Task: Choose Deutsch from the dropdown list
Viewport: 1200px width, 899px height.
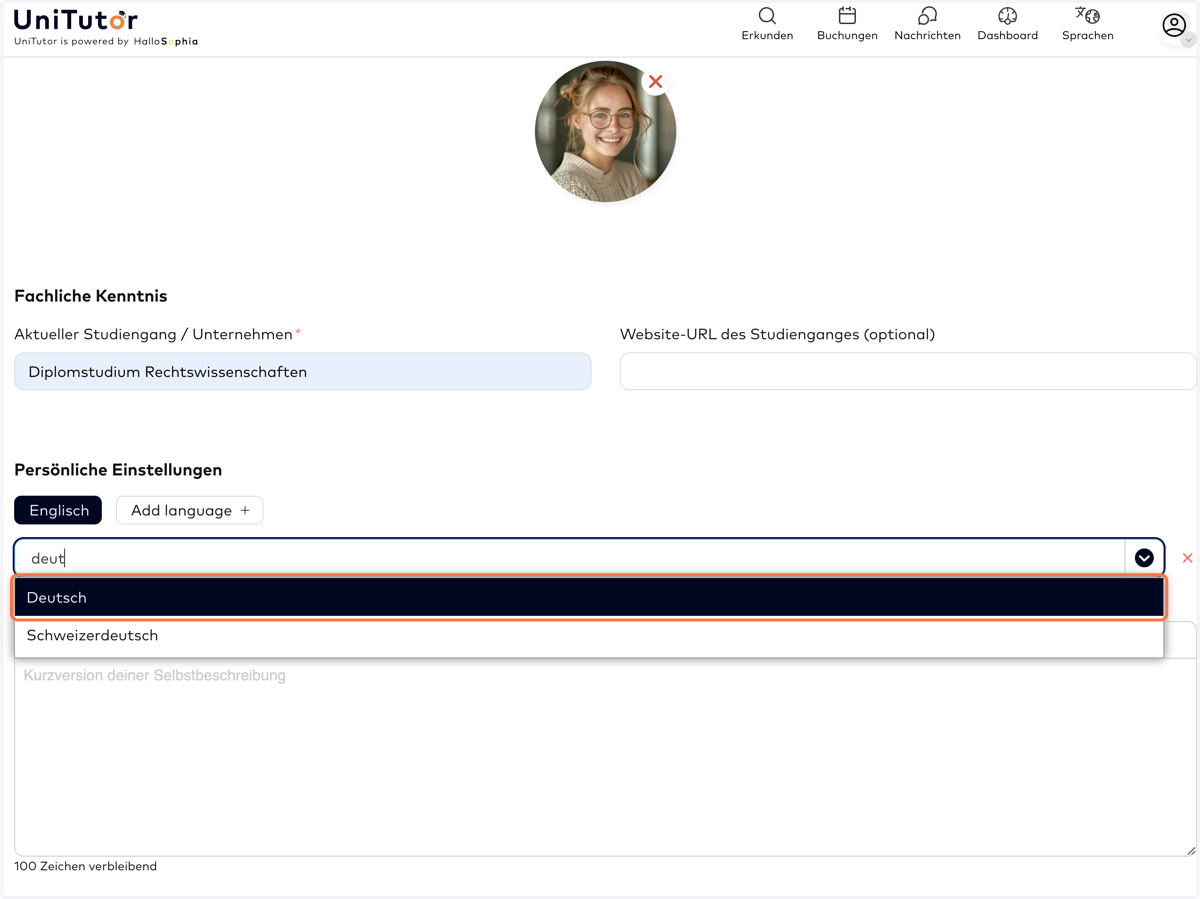Action: (589, 597)
